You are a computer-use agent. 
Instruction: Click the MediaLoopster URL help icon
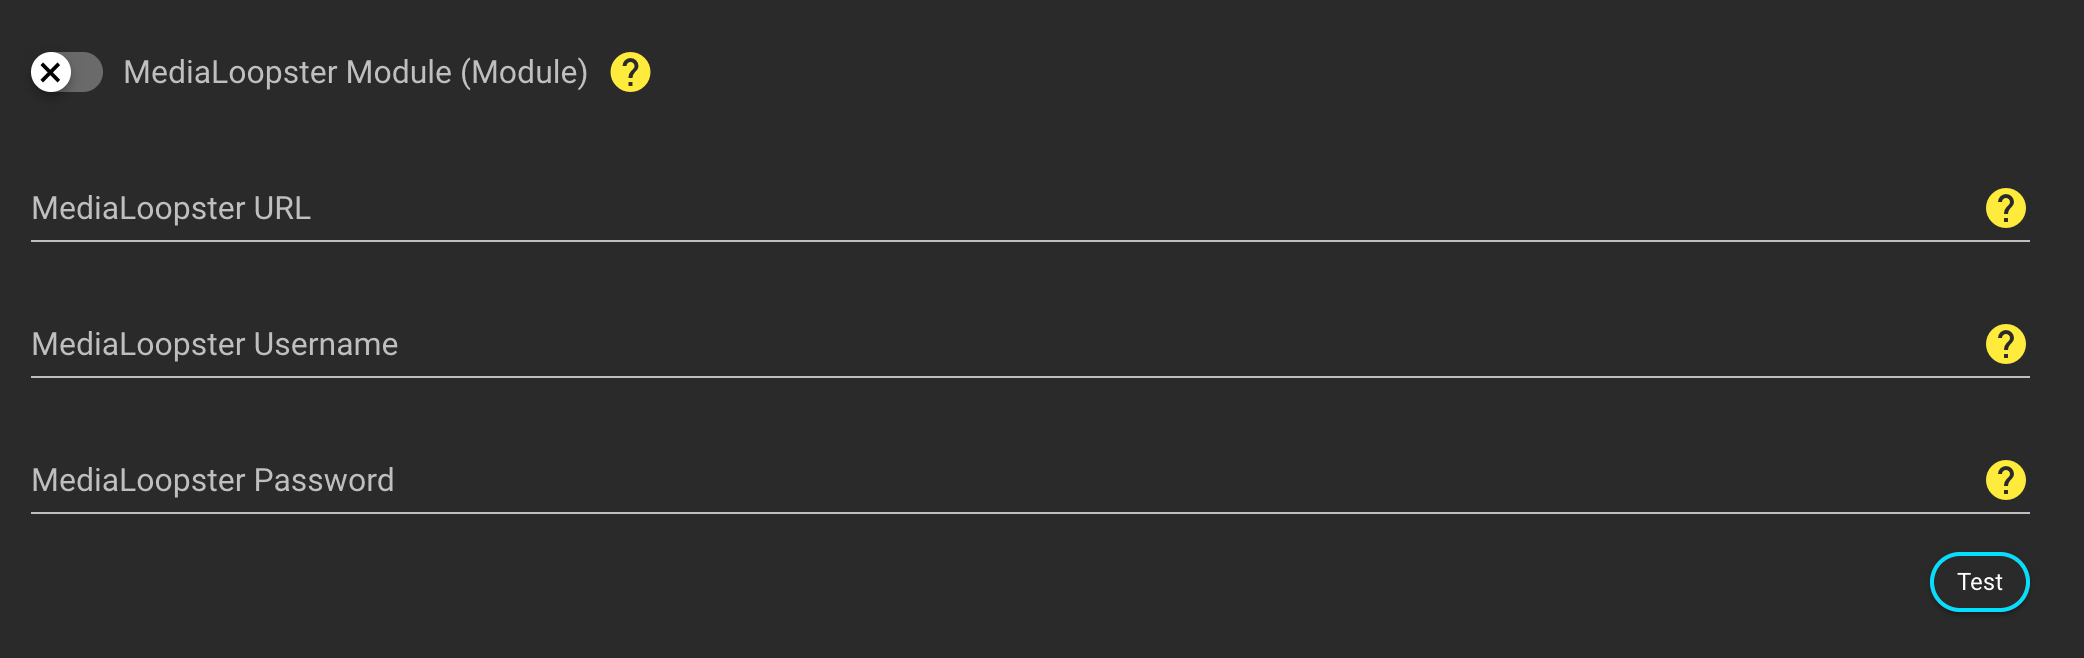(2005, 208)
